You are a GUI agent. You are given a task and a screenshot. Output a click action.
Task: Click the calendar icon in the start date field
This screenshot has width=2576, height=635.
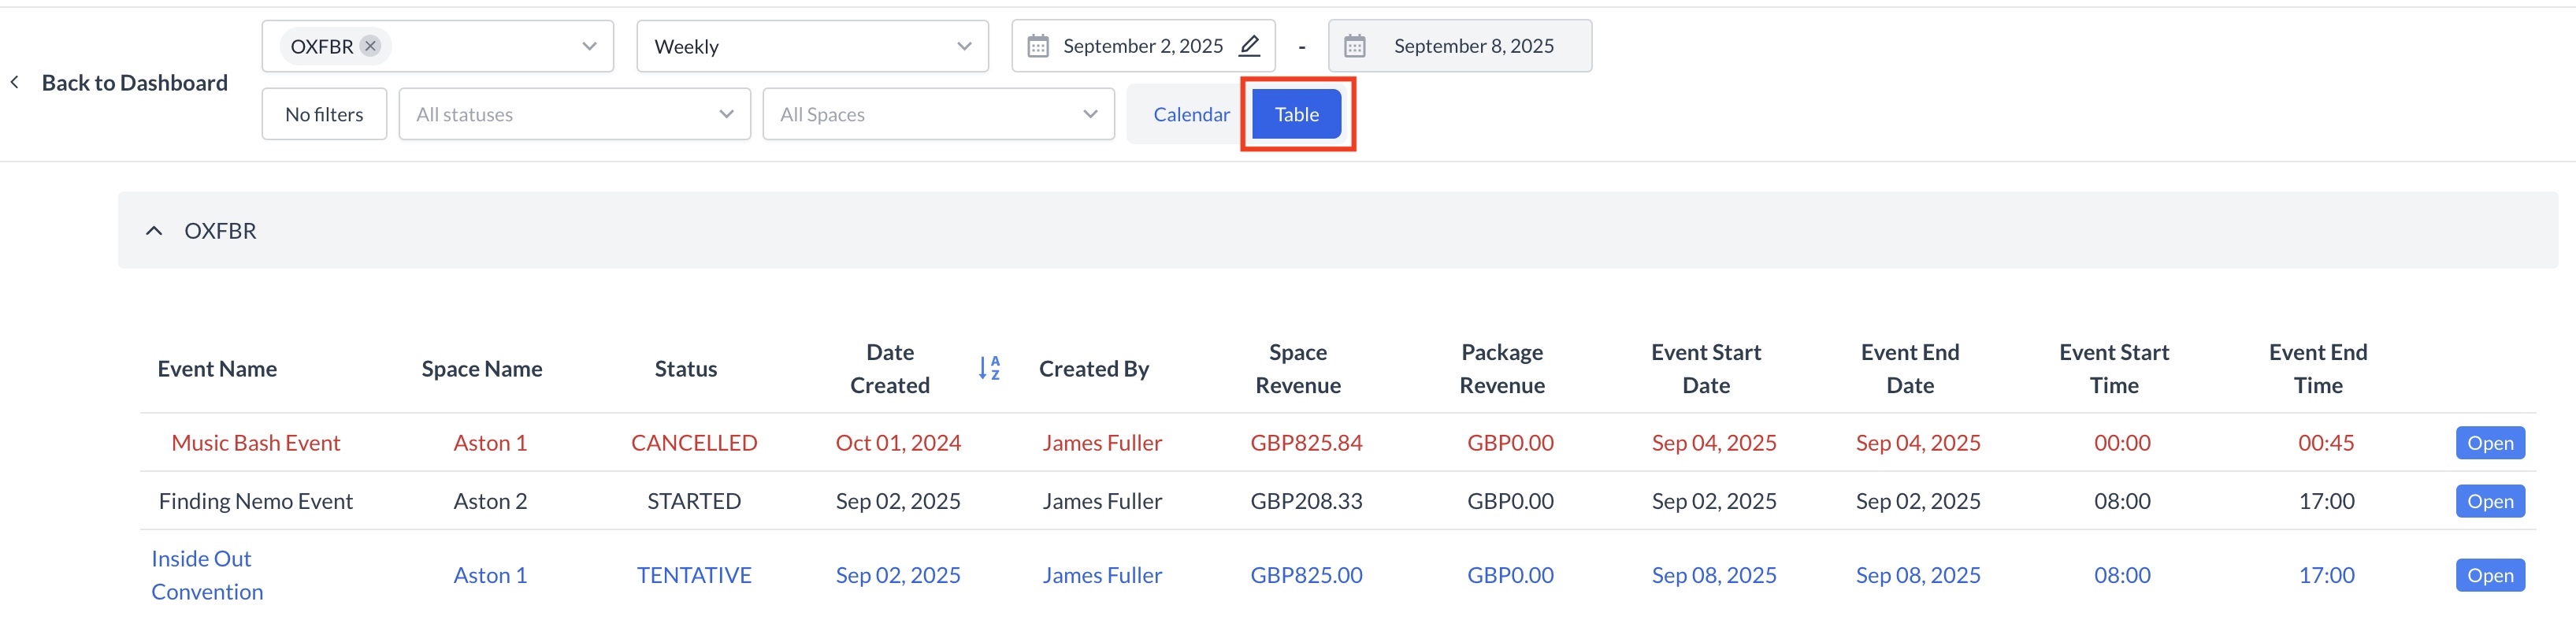(x=1038, y=46)
